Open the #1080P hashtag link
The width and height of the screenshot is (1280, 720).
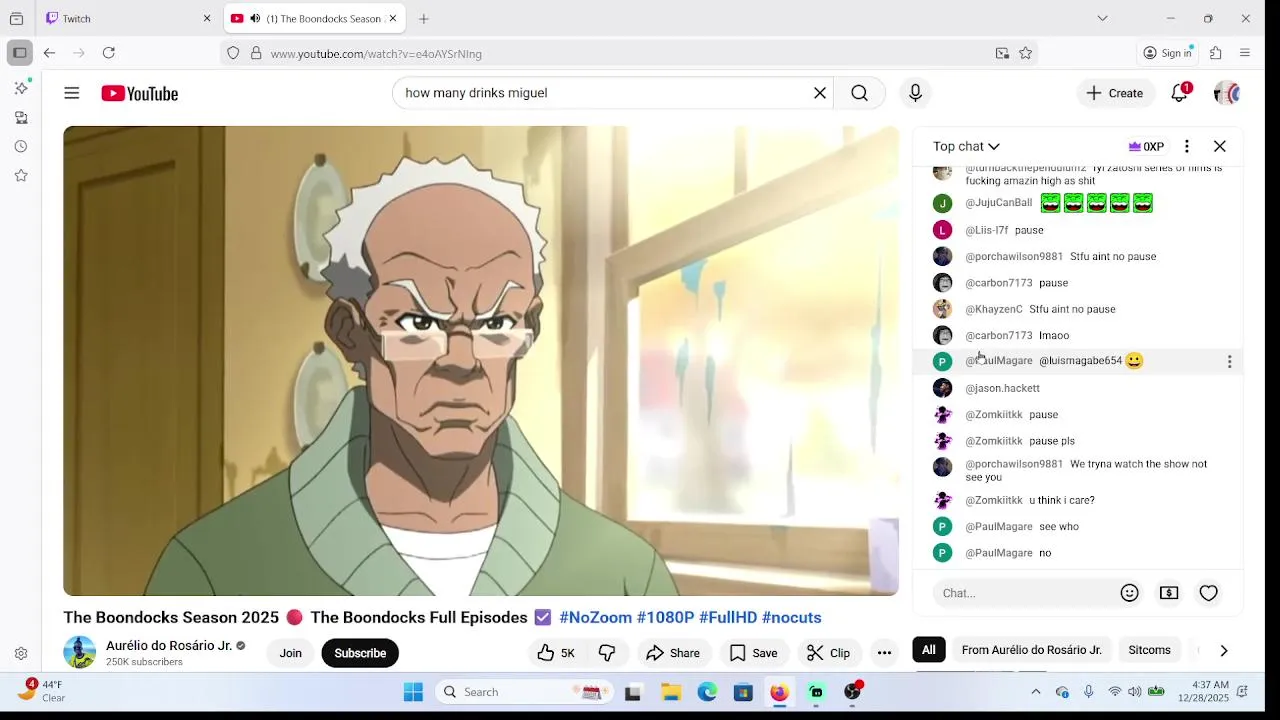tap(665, 617)
